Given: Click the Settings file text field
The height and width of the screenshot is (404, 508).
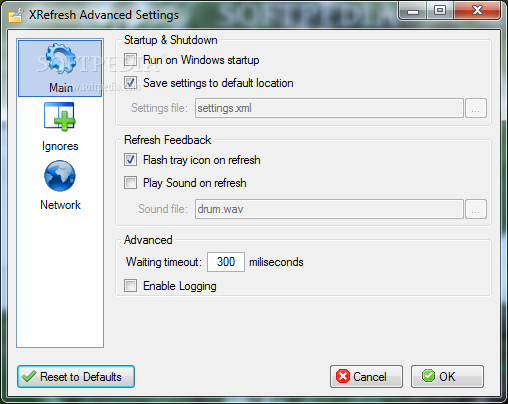Looking at the screenshot, I should click(x=329, y=108).
